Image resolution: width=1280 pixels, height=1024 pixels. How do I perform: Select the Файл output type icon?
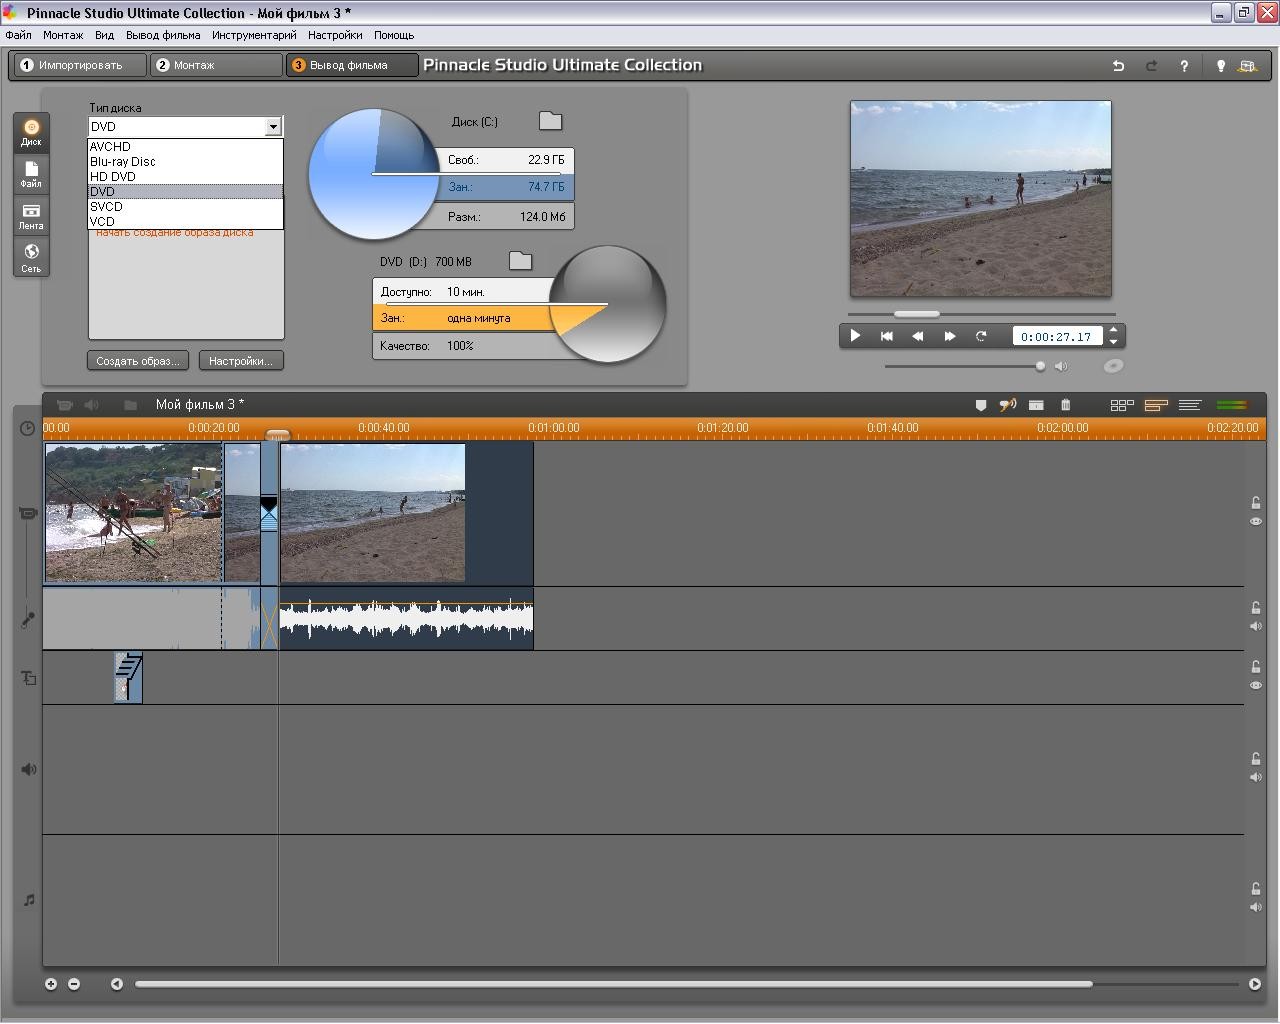click(x=31, y=174)
